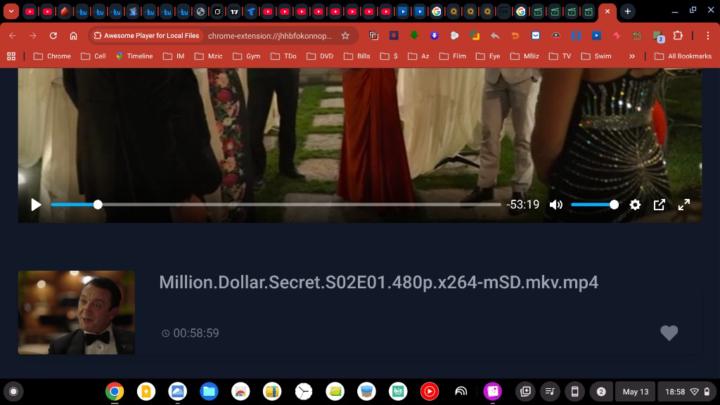The width and height of the screenshot is (720, 405).
Task: Pop out the video into separate window
Action: coord(659,205)
